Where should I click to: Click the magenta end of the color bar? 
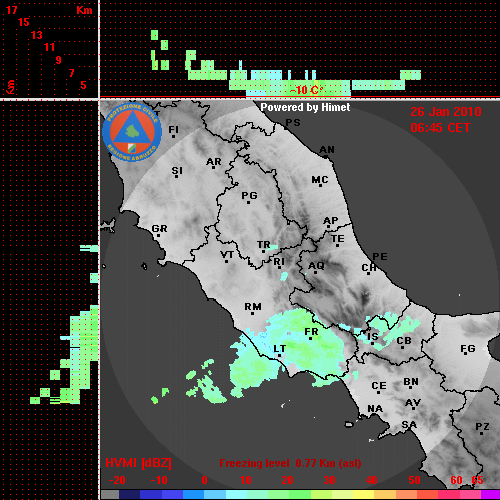[491, 495]
